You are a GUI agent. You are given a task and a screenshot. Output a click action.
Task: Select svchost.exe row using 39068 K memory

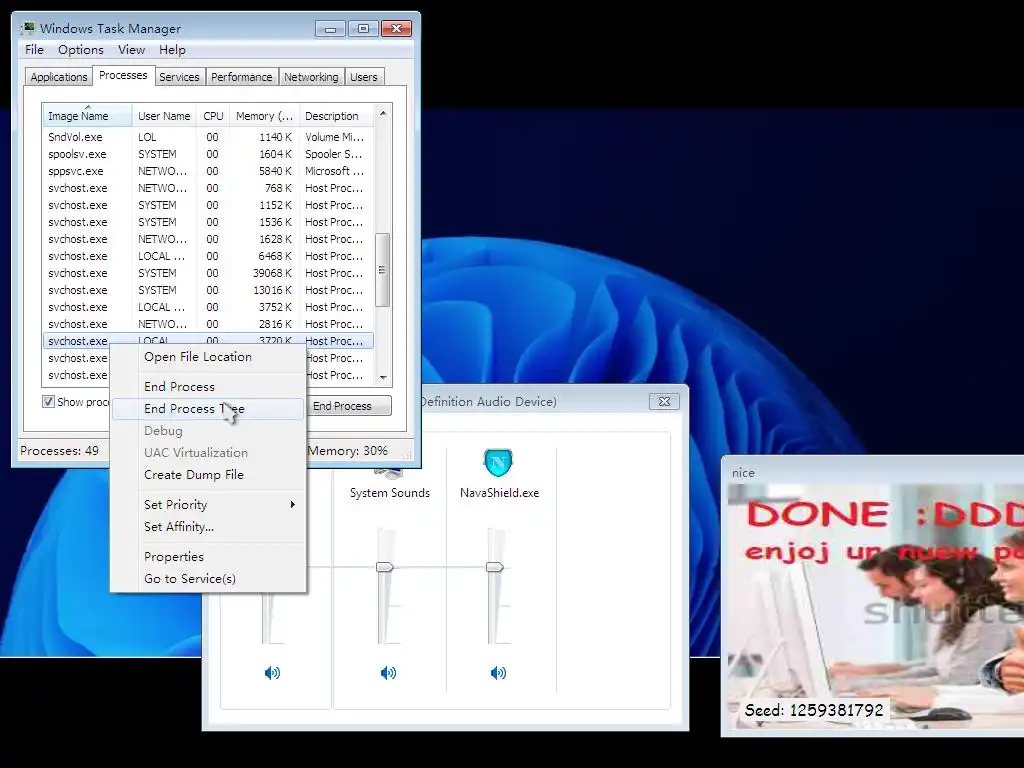tap(208, 273)
